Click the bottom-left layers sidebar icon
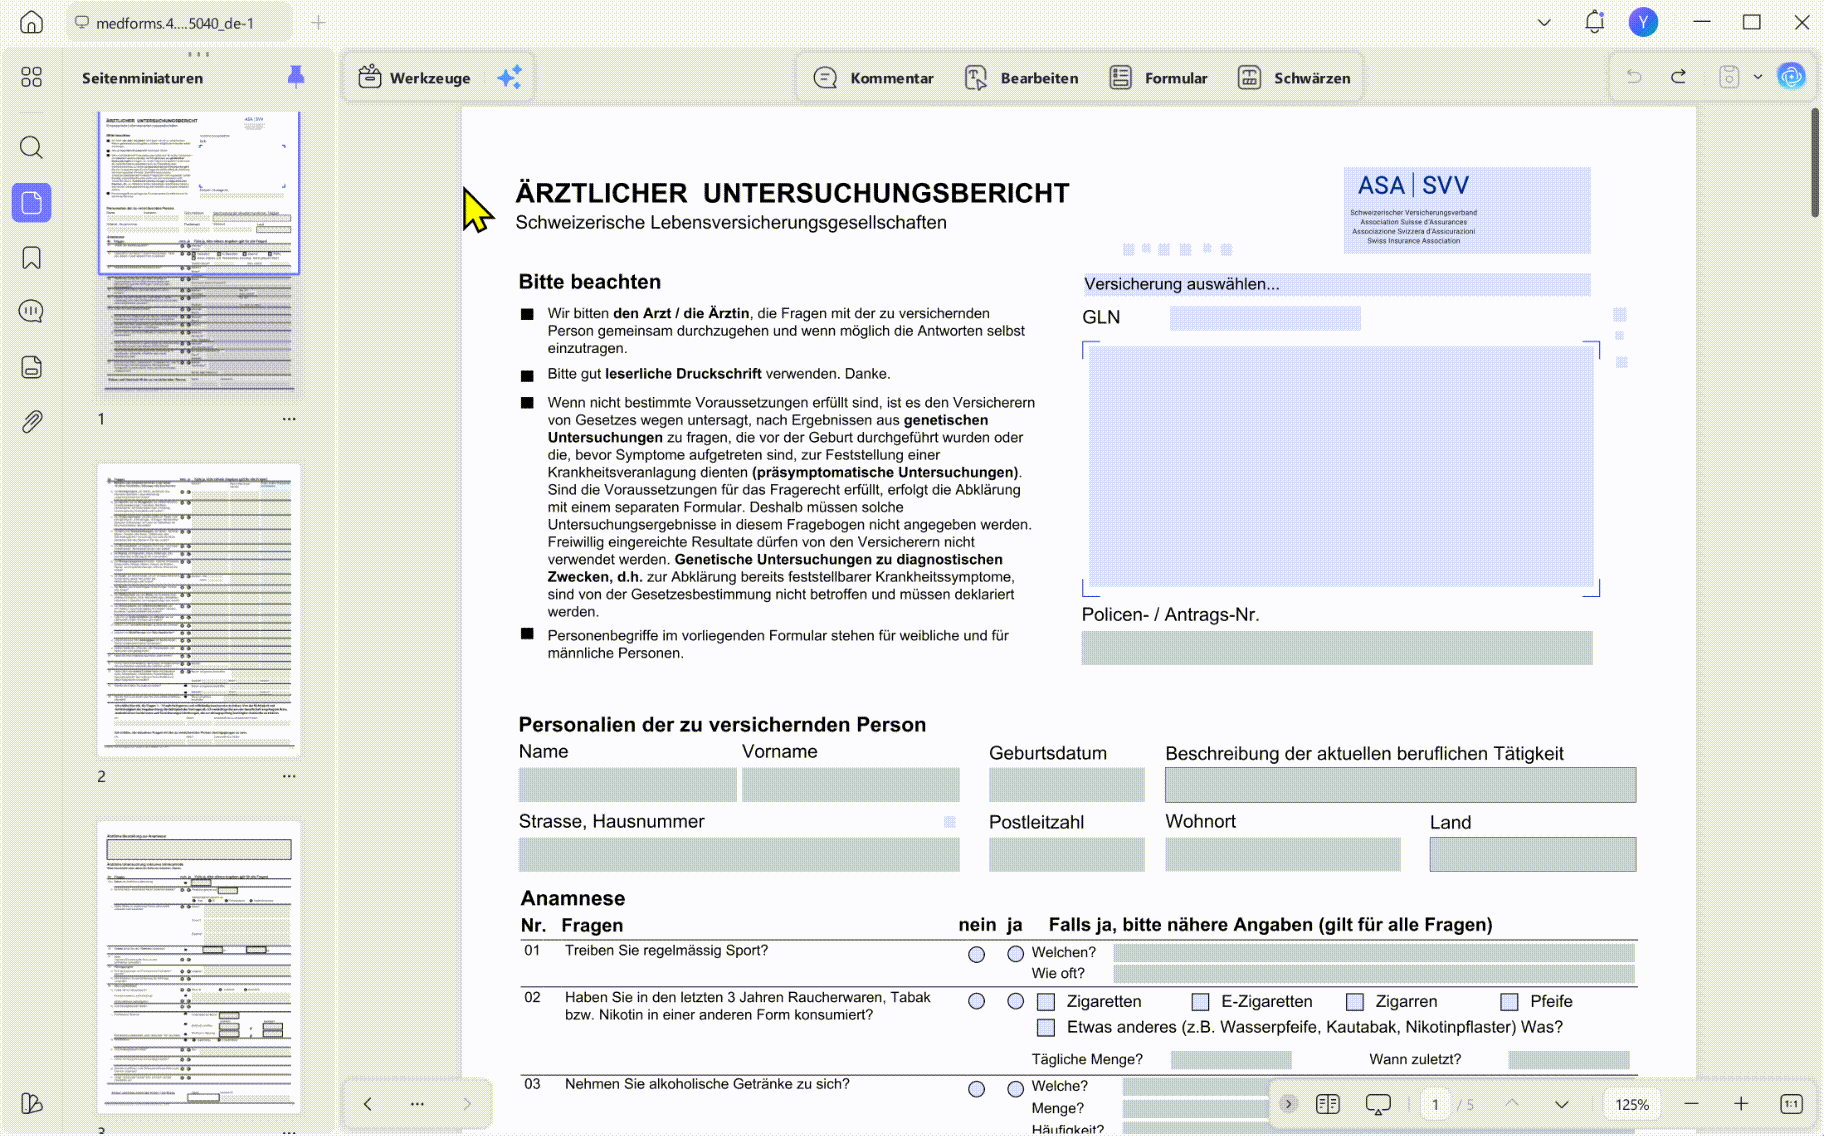 (31, 1103)
